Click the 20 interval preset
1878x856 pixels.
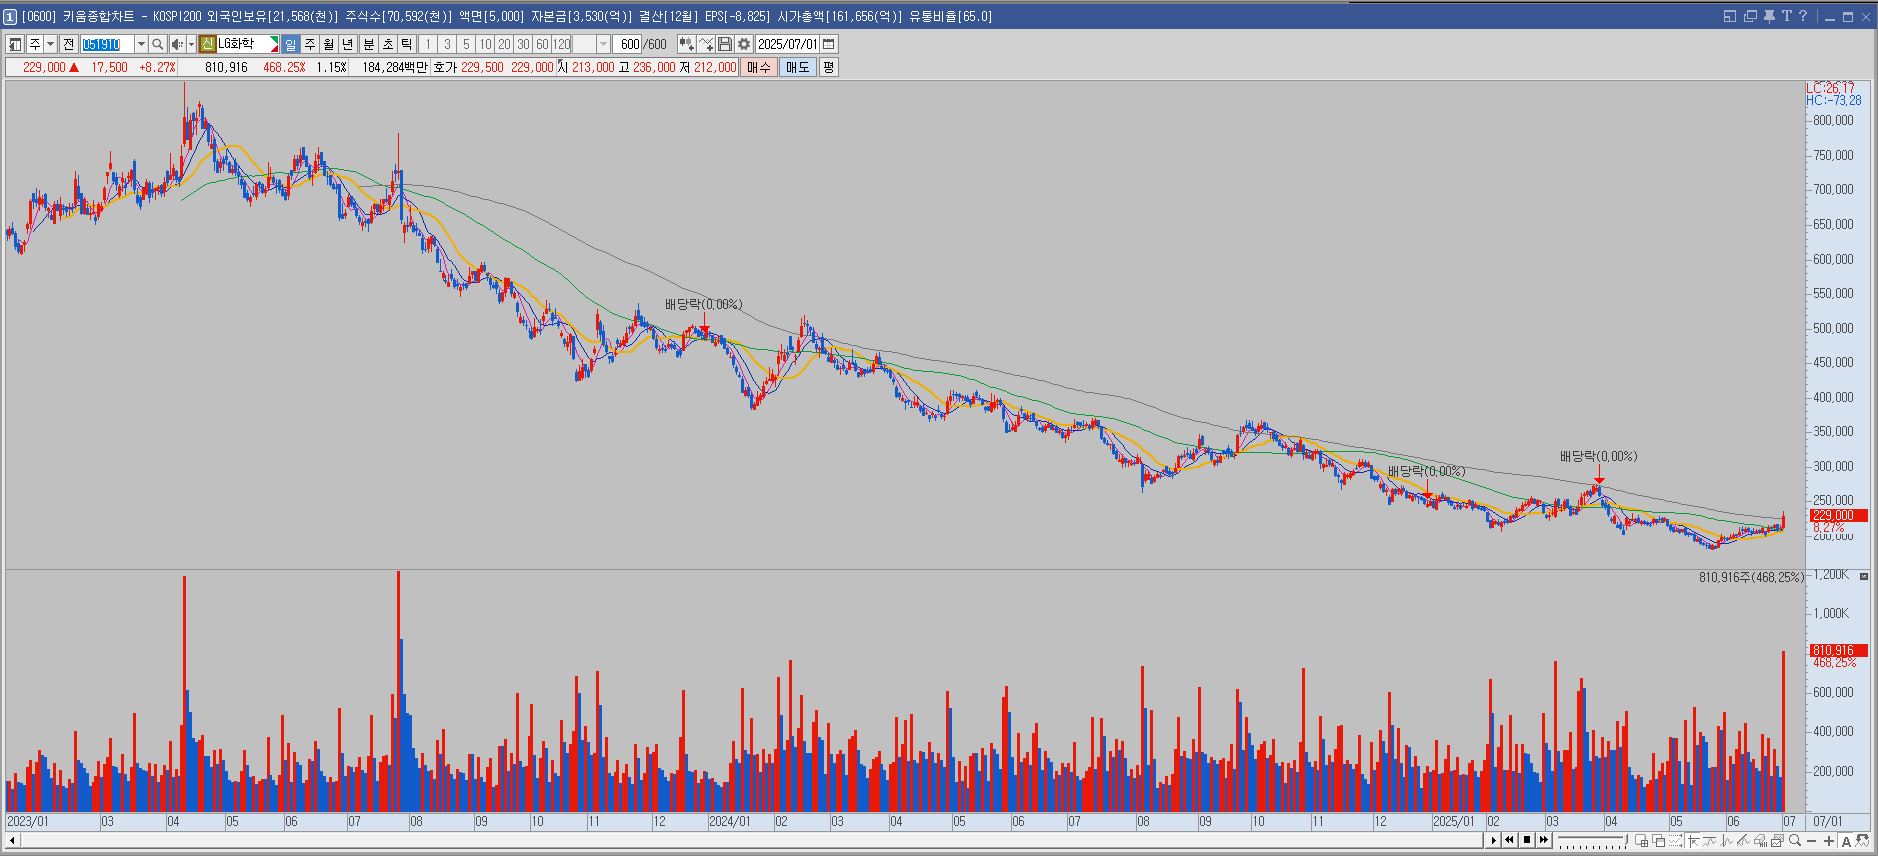[504, 44]
